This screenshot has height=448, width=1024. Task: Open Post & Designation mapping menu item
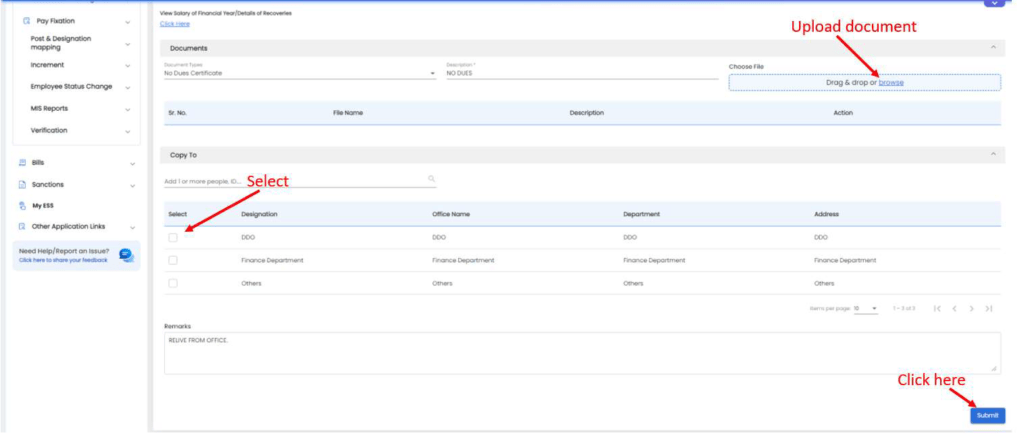tap(61, 43)
